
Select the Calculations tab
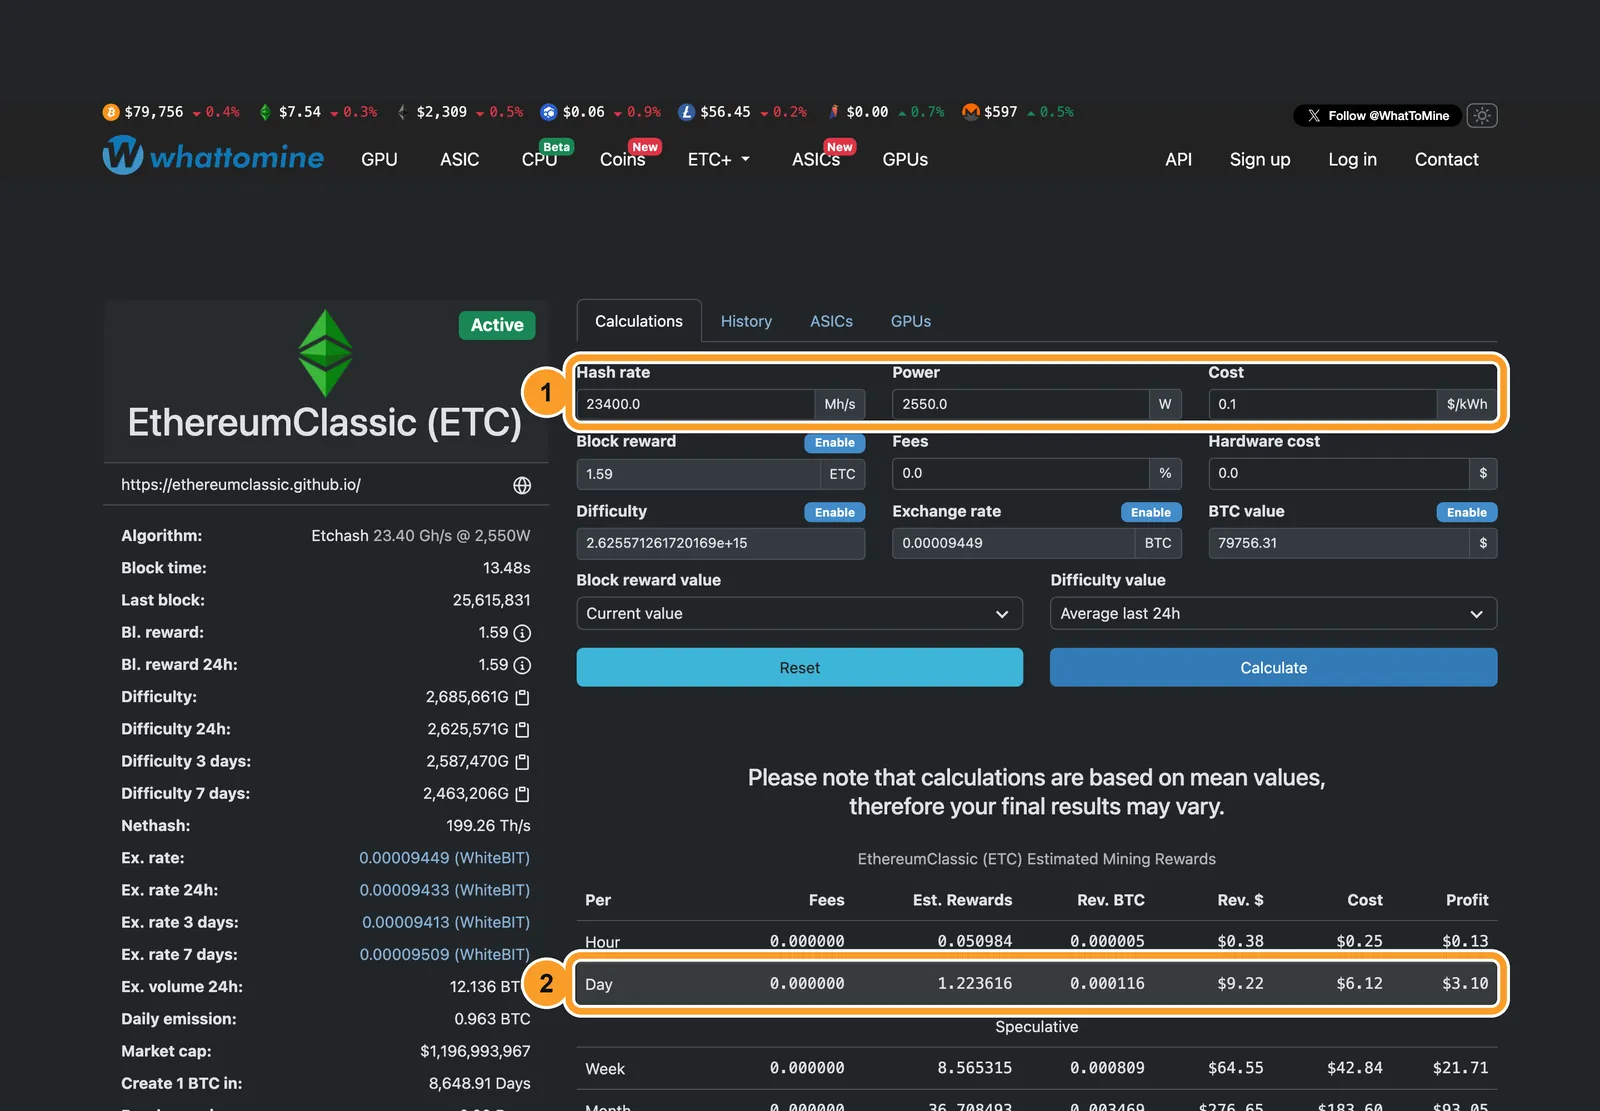tap(639, 321)
